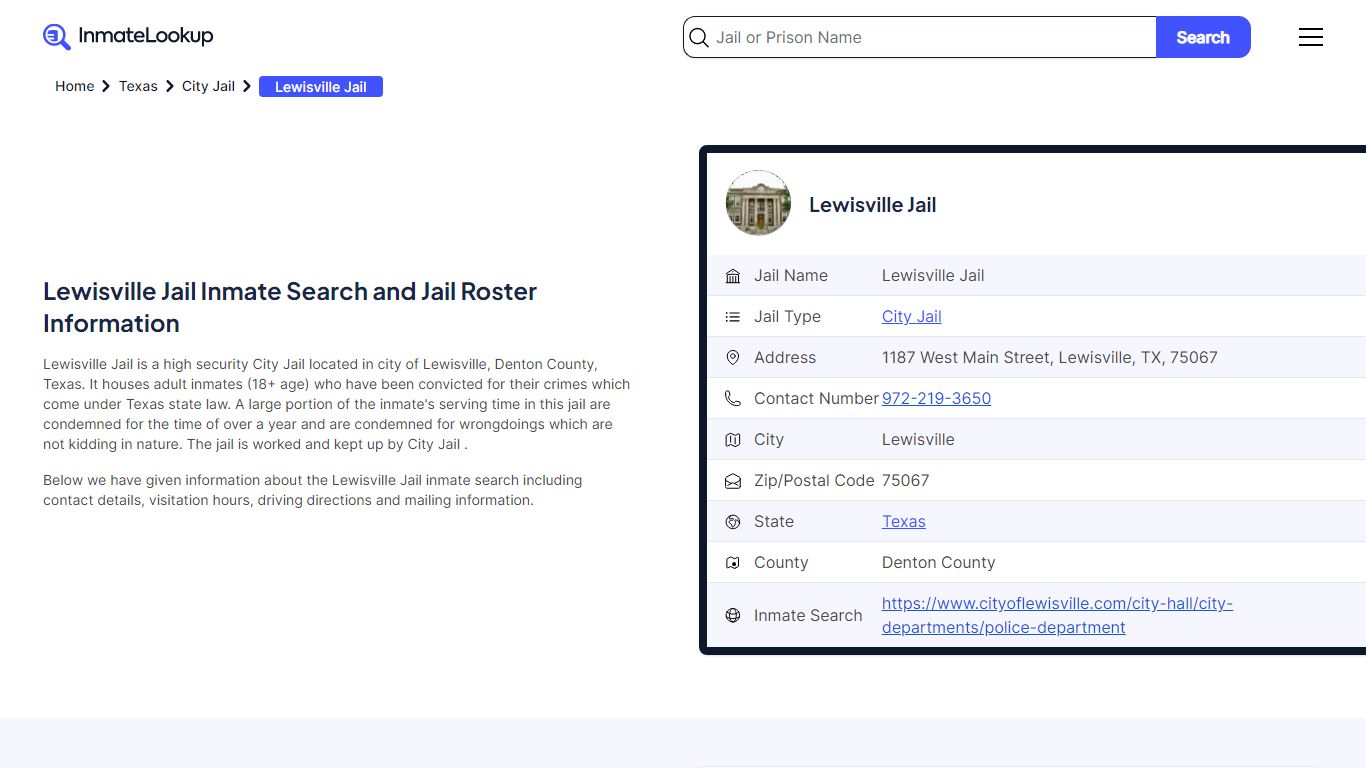Click the blue Search button
1366x768 pixels.
[1203, 37]
